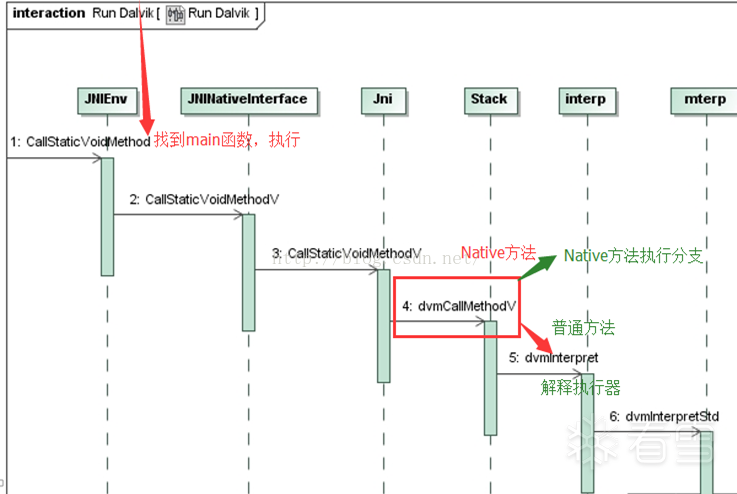The width and height of the screenshot is (737, 494).
Task: Click the message label '5: dvmInterpret'
Action: click(x=554, y=358)
